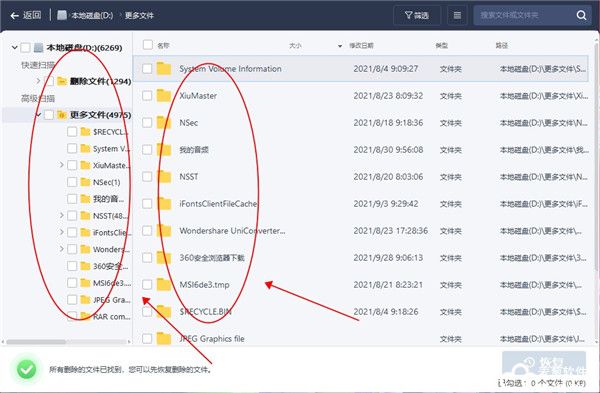The height and width of the screenshot is (393, 600).
Task: Click the NSST folder icon in the list
Action: click(164, 176)
